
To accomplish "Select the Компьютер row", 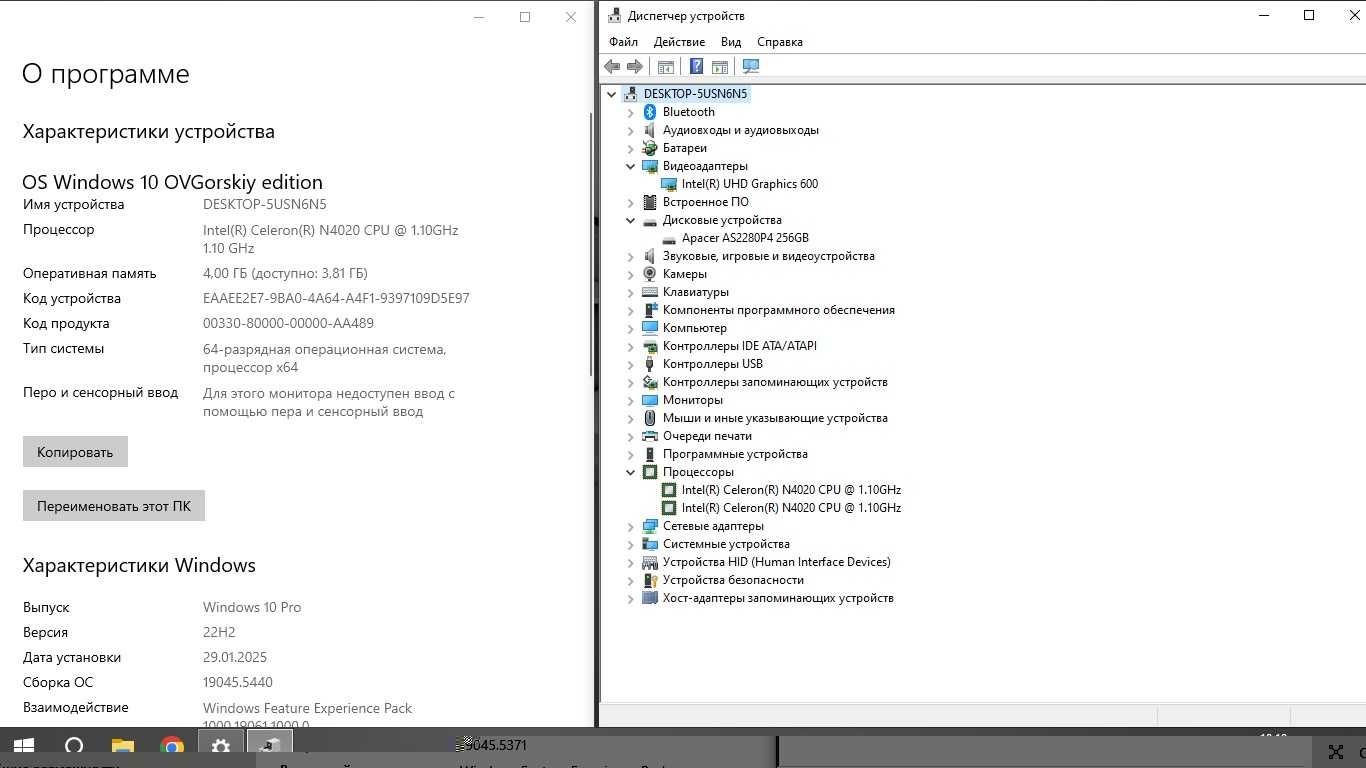I will coord(695,328).
